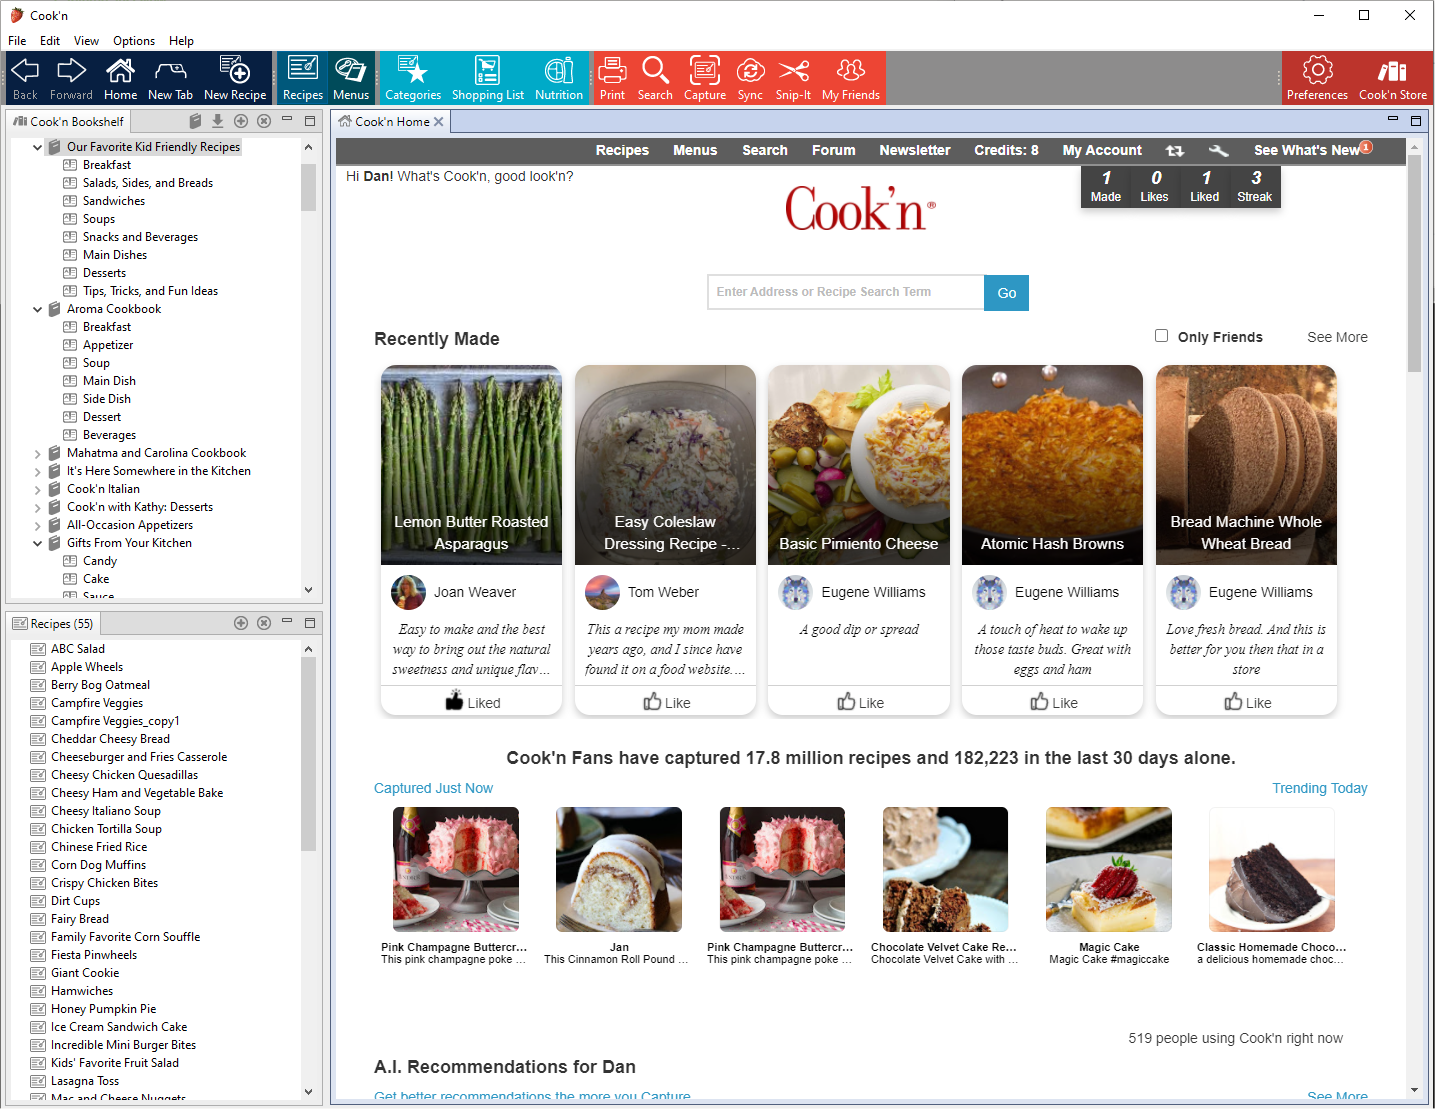Open the File menu

[x=17, y=41]
